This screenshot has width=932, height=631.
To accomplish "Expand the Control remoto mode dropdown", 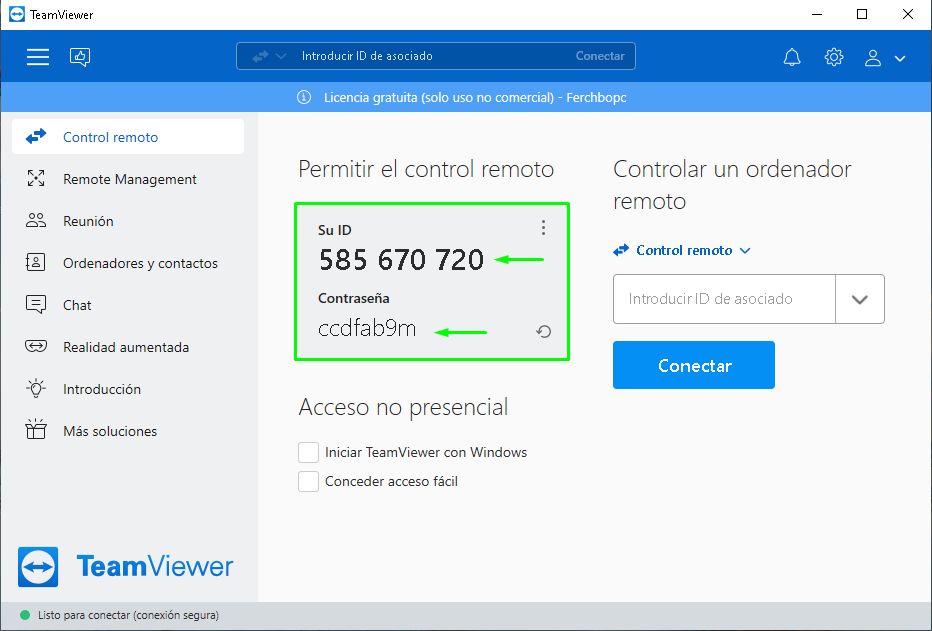I will 682,251.
